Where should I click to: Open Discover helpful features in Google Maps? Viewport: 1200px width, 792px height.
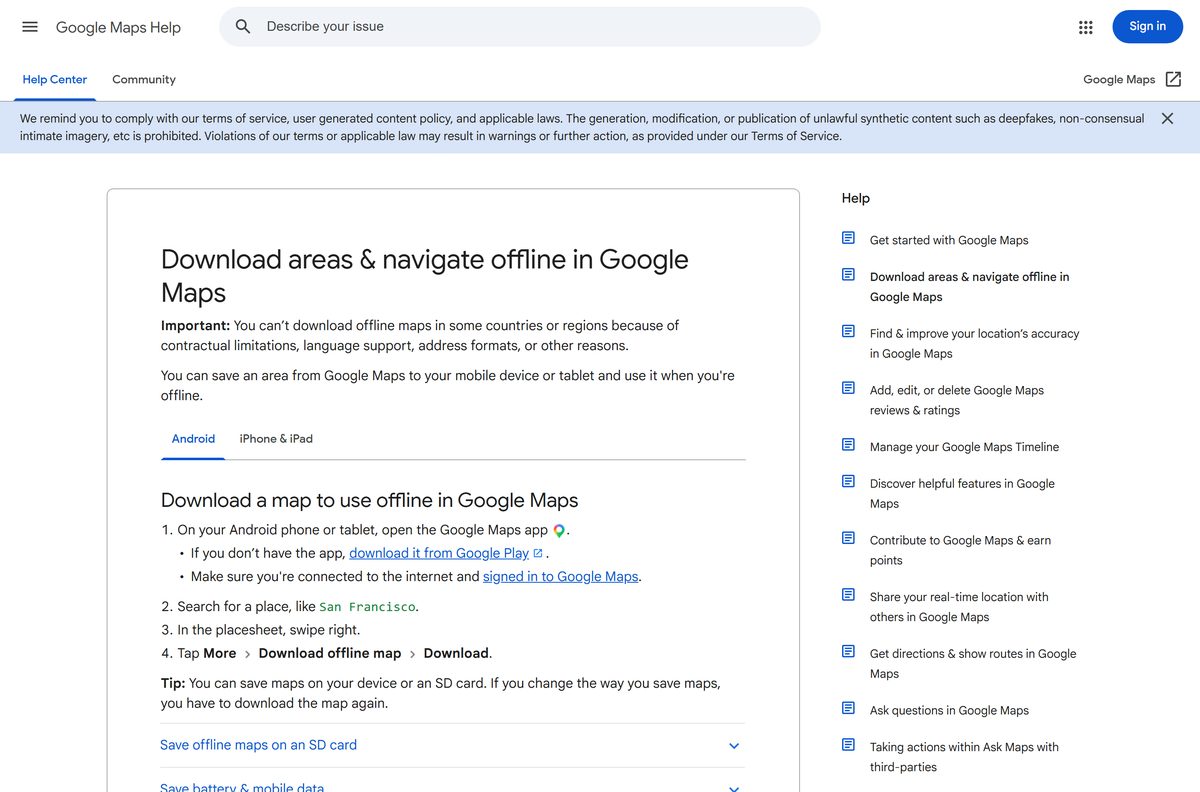(x=962, y=493)
